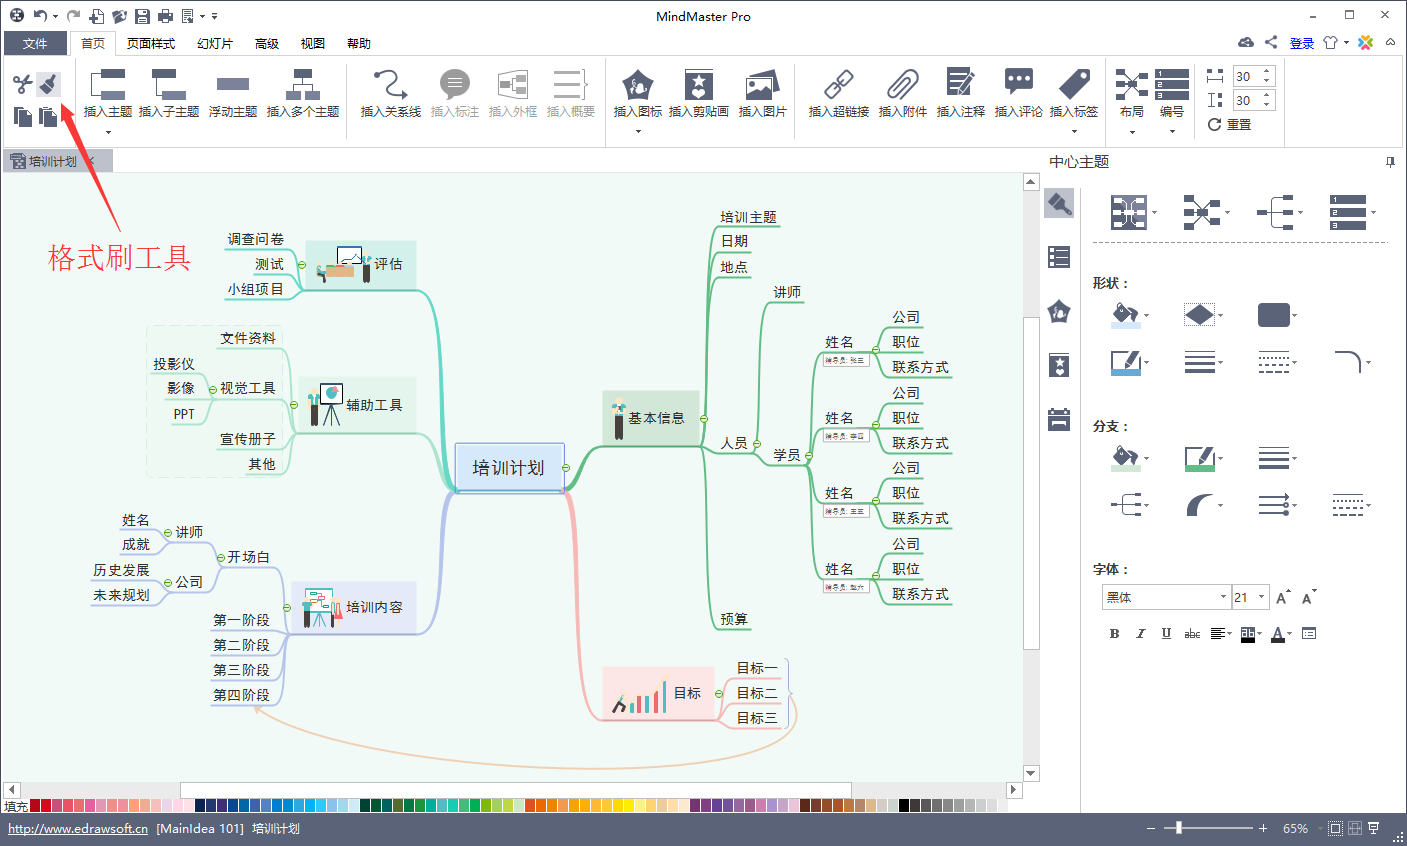Screen dimensions: 1407x846
Task: Open the shape fill color dropdown
Action: tap(1146, 316)
